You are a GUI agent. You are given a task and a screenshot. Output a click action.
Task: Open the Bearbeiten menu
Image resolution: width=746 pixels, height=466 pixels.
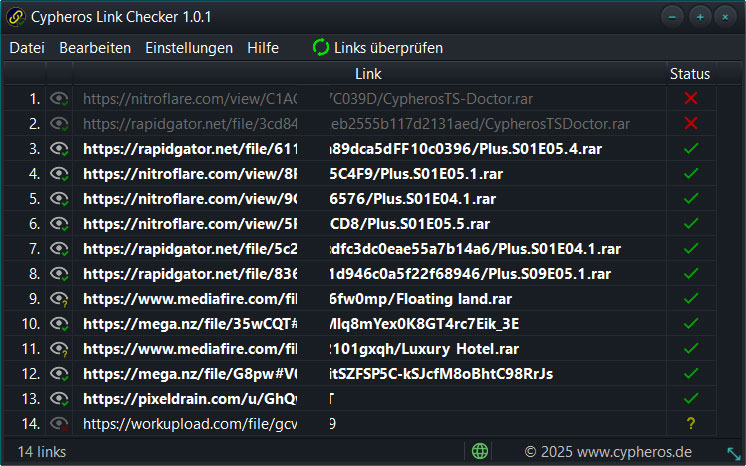click(x=95, y=48)
